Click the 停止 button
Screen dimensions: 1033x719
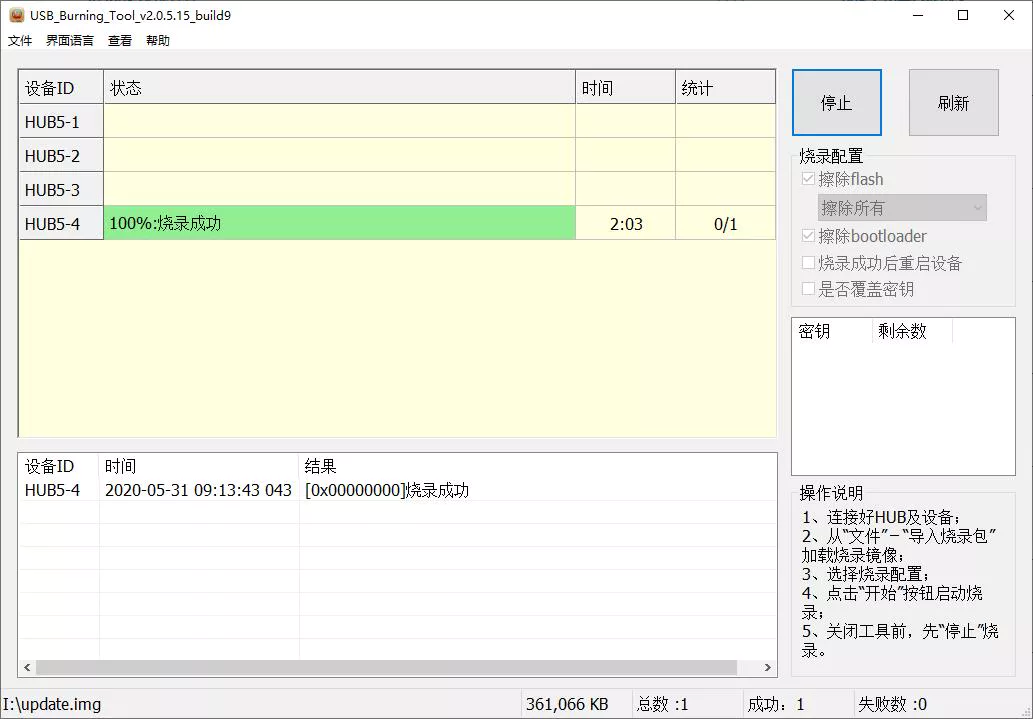point(837,103)
